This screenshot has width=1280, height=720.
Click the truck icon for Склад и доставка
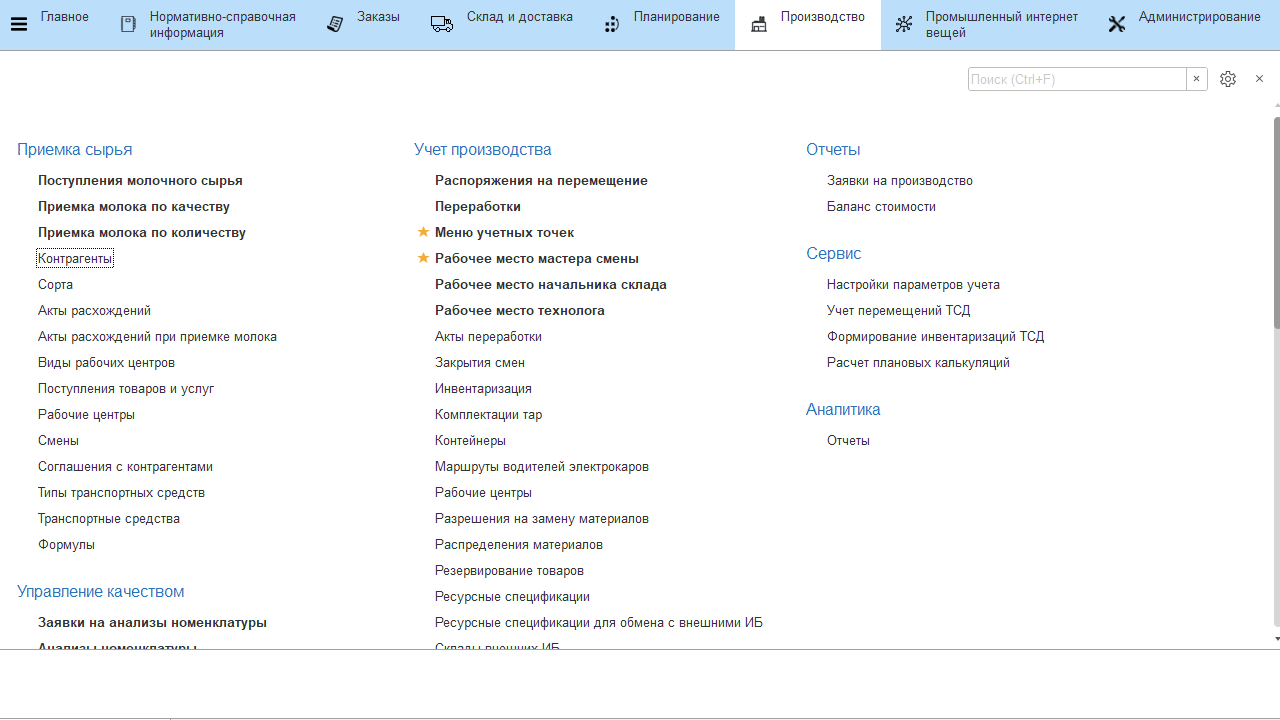point(442,24)
